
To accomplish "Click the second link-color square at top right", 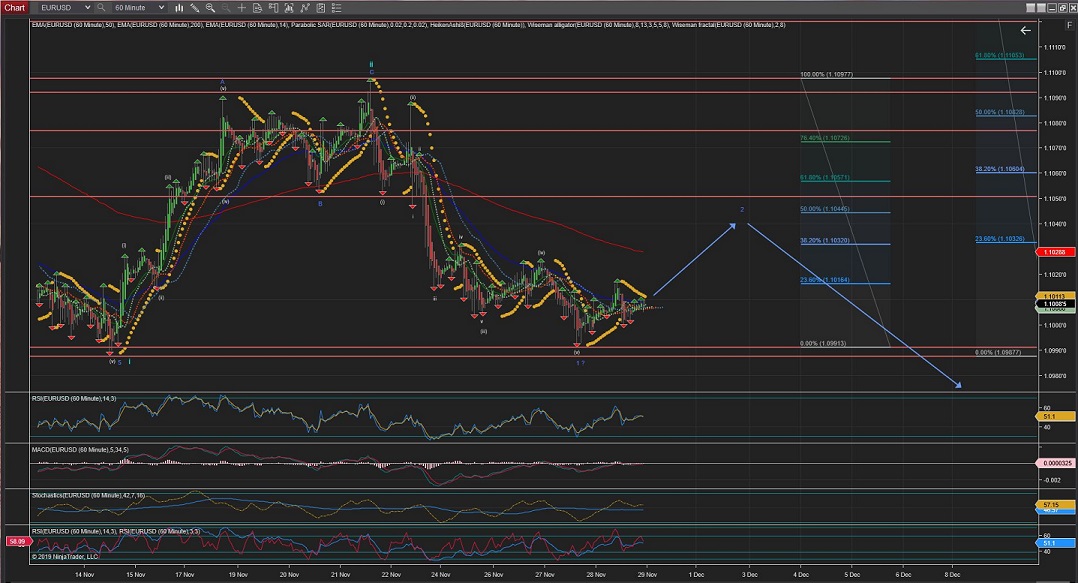I will [x=1041, y=8].
